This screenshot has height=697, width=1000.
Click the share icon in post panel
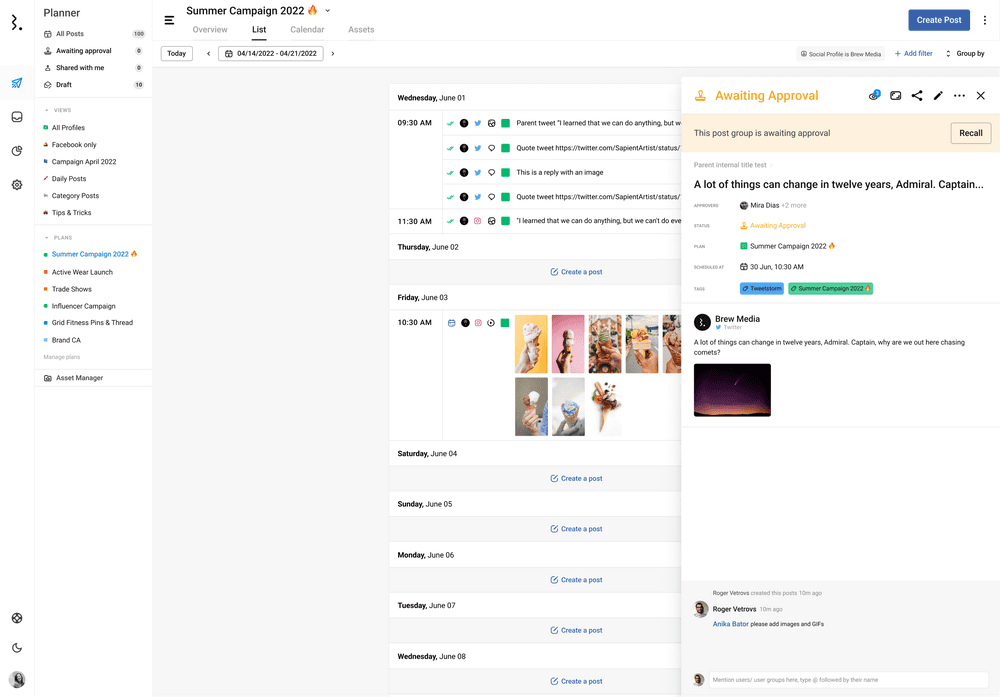pos(917,96)
